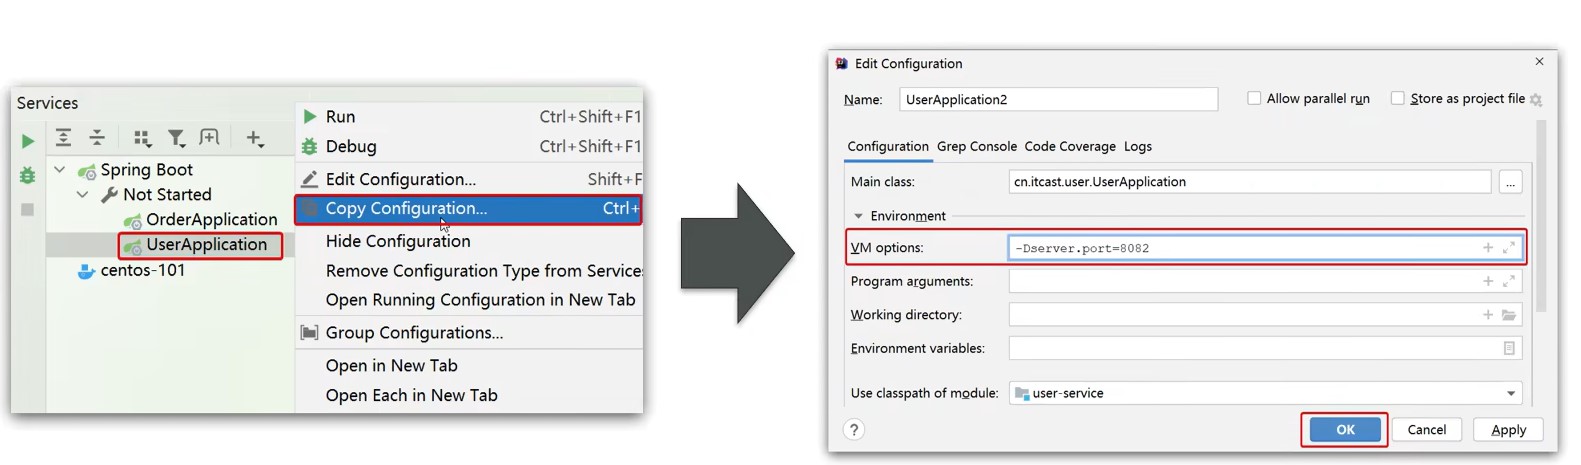Click the browse button beside Main class
The width and height of the screenshot is (1581, 465).
1510,182
